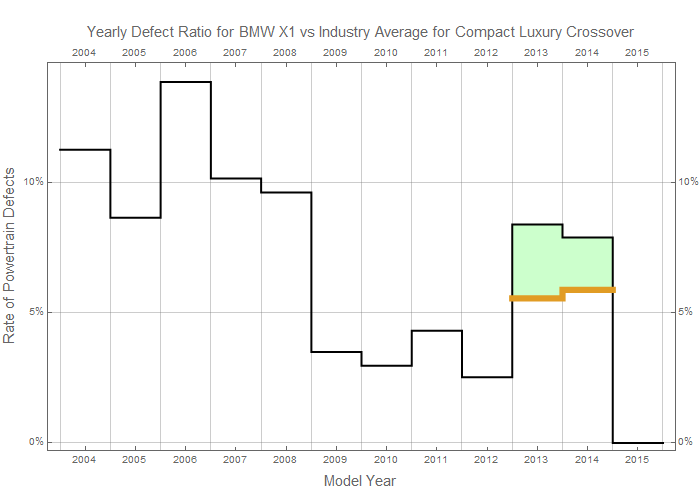Click the left axis 0% tick label
This screenshot has width=700, height=490.
[35, 442]
